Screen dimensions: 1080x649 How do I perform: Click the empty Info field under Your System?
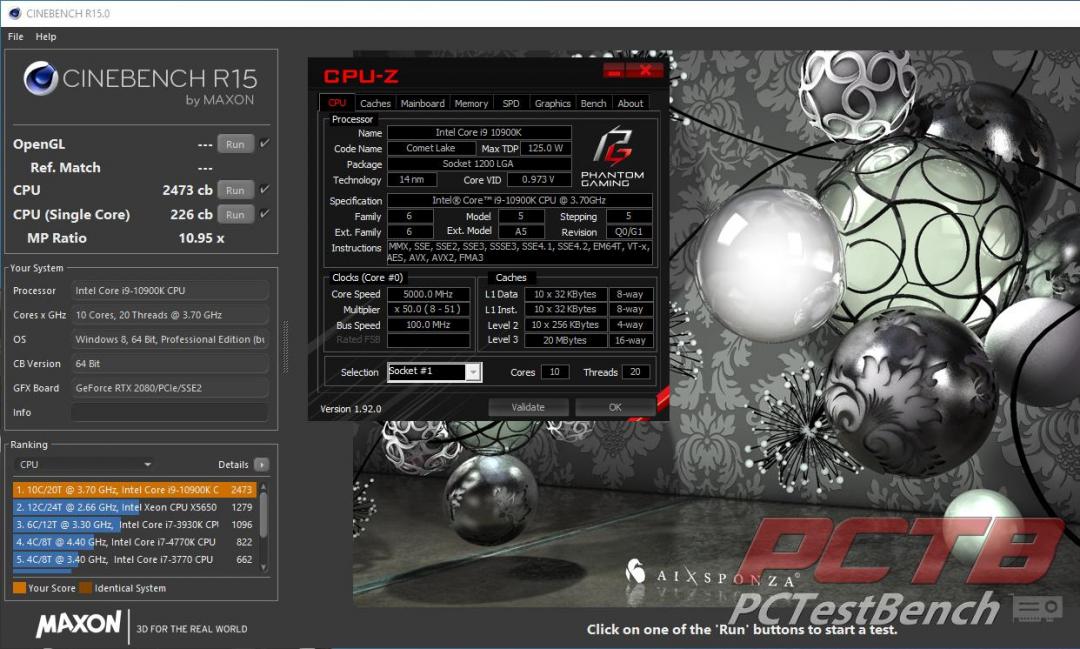pos(169,412)
